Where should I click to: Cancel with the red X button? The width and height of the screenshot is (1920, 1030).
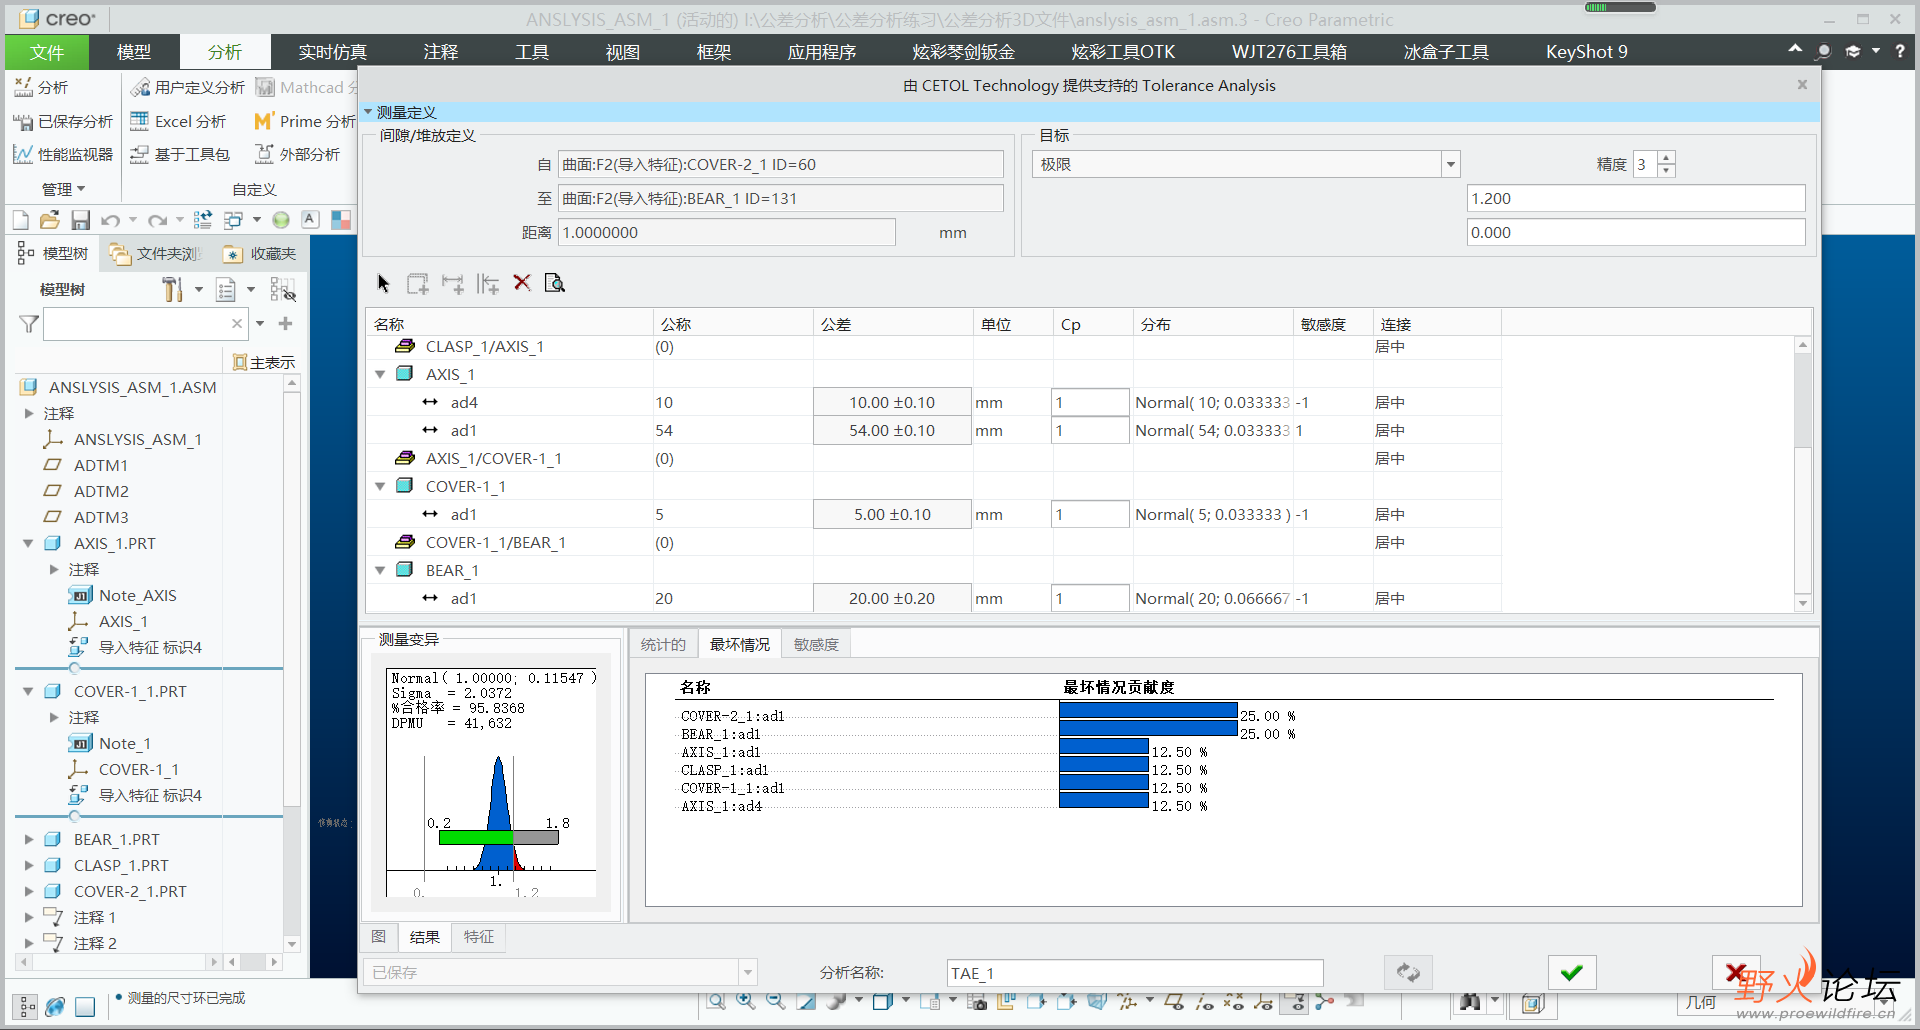(x=1736, y=972)
